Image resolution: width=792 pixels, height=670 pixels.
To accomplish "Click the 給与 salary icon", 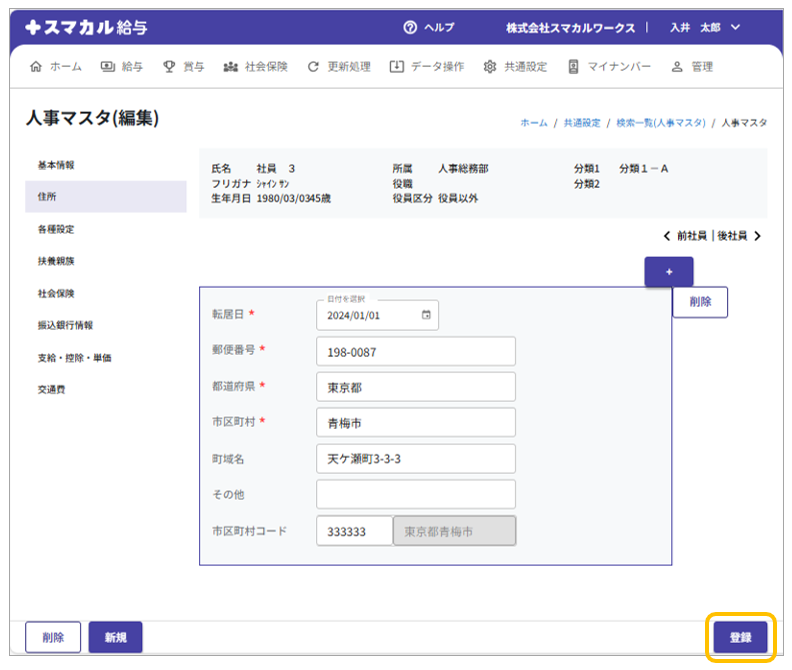I will coord(107,67).
